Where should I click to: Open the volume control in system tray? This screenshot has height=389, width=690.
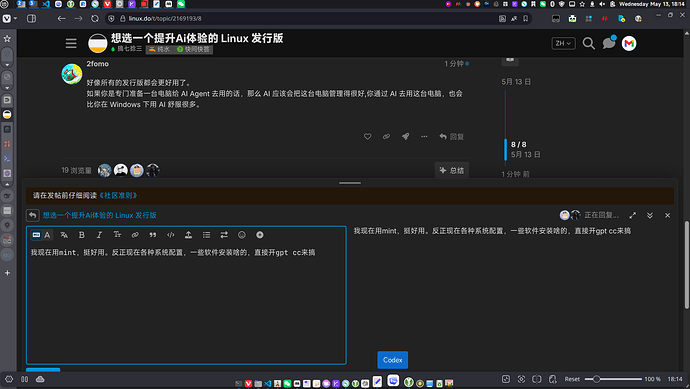coord(602,4)
